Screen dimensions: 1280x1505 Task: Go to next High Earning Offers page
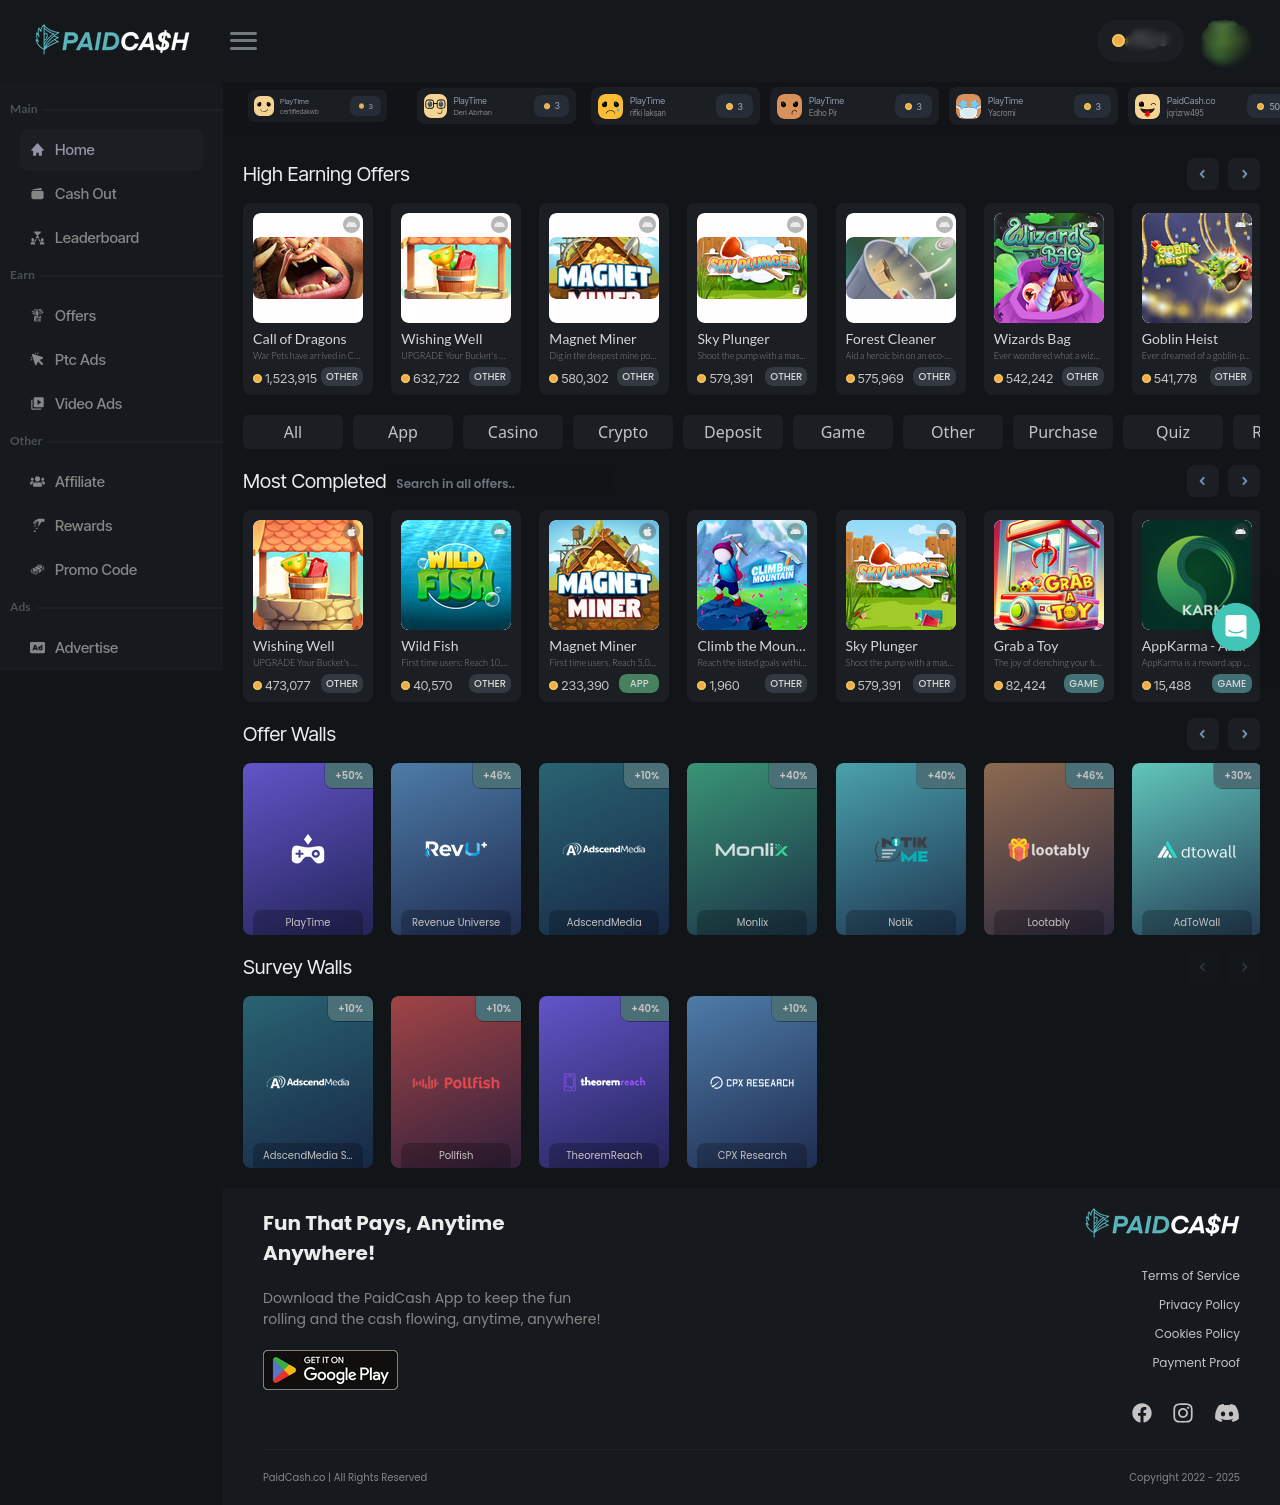[1244, 174]
